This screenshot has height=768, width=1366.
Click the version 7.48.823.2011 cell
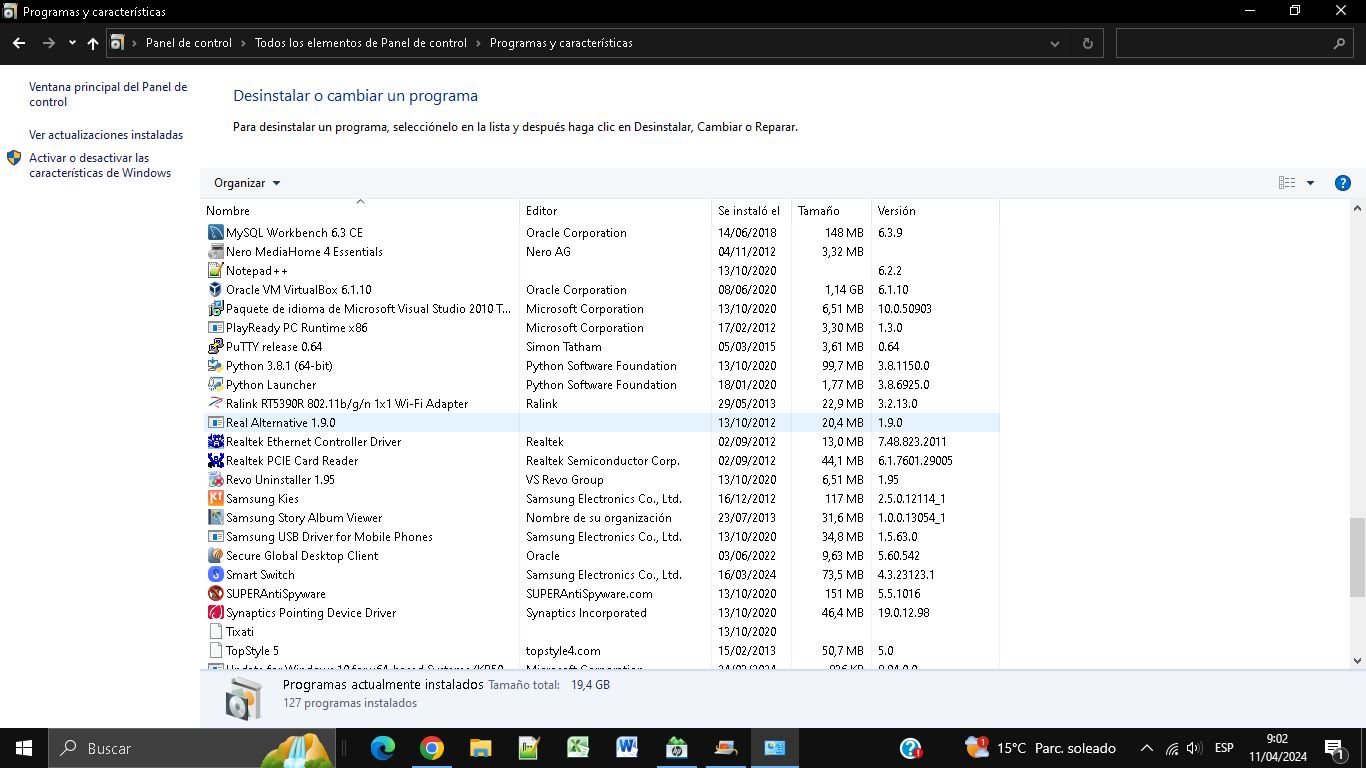click(x=912, y=442)
